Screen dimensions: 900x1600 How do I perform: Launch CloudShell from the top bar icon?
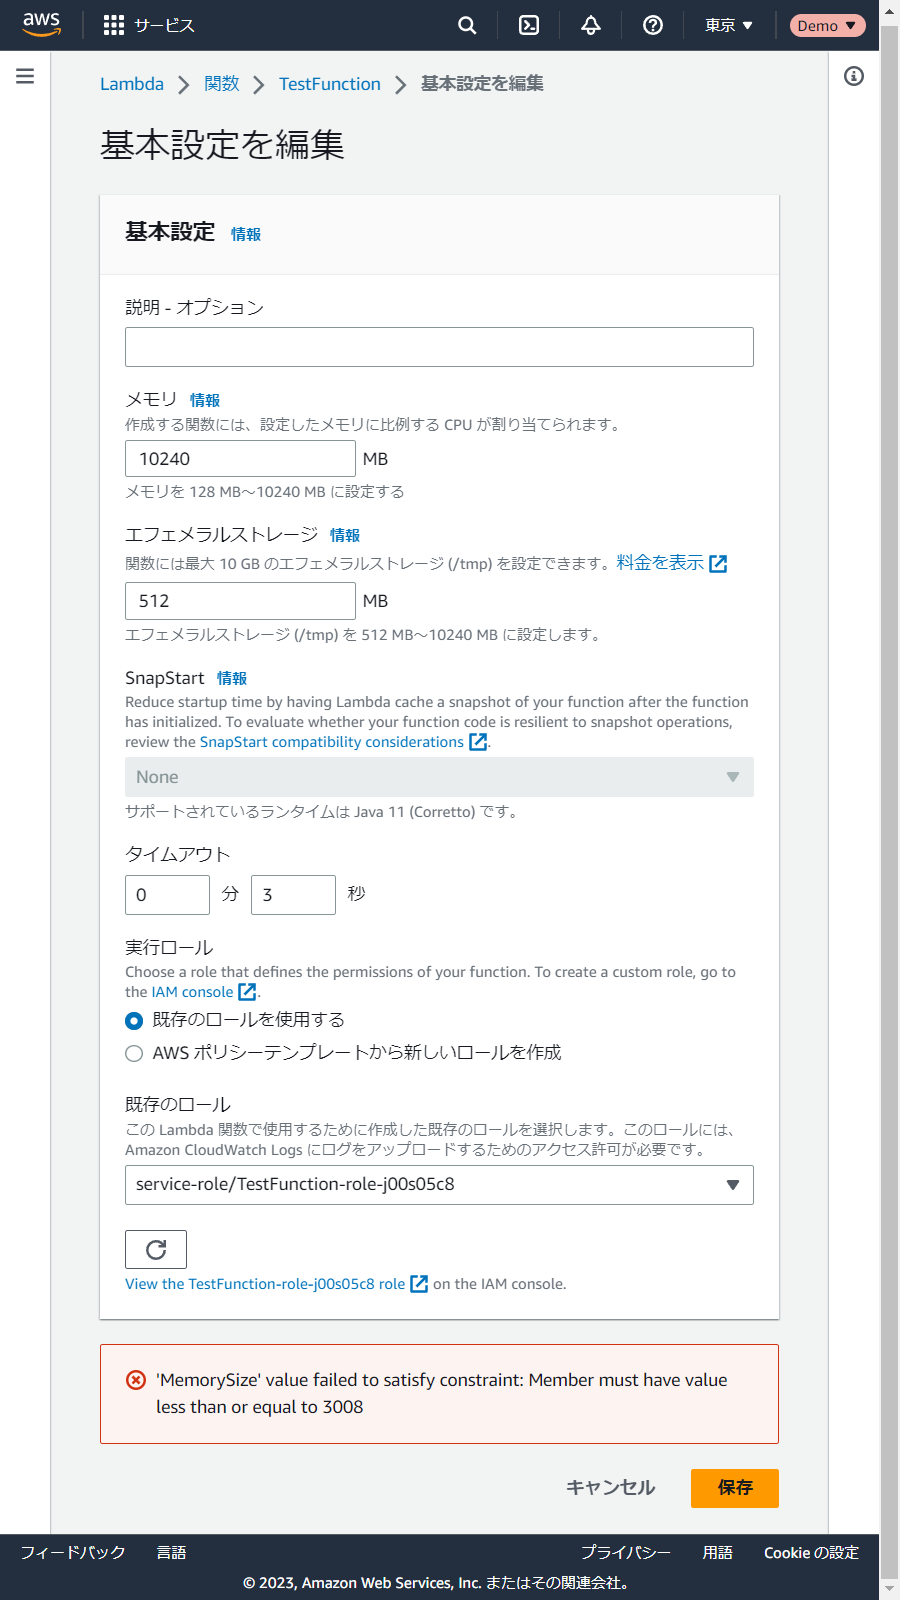pyautogui.click(x=529, y=25)
